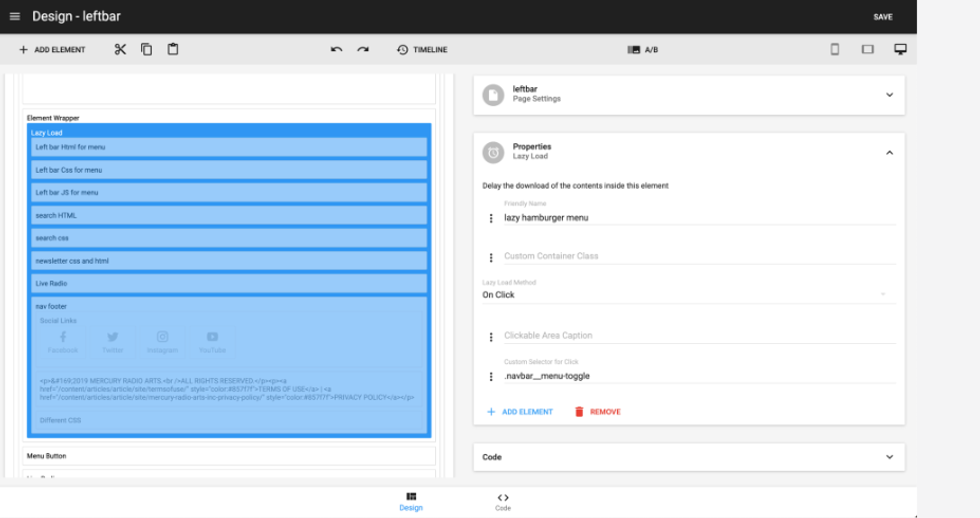Switch to the Code tab
This screenshot has height=518, width=980.
[502, 501]
